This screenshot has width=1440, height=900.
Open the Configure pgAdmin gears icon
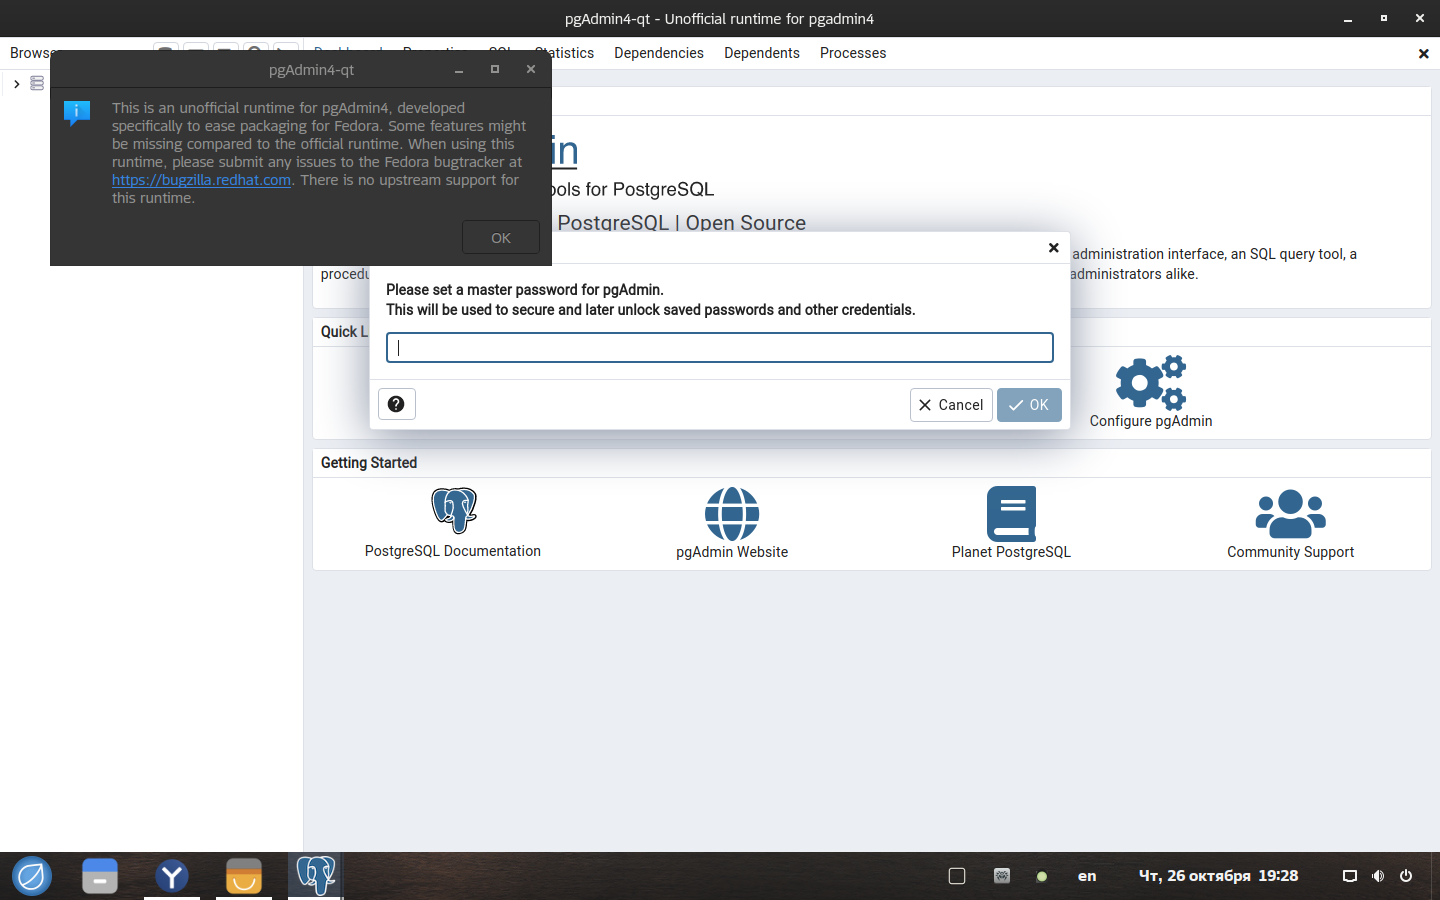pos(1151,382)
